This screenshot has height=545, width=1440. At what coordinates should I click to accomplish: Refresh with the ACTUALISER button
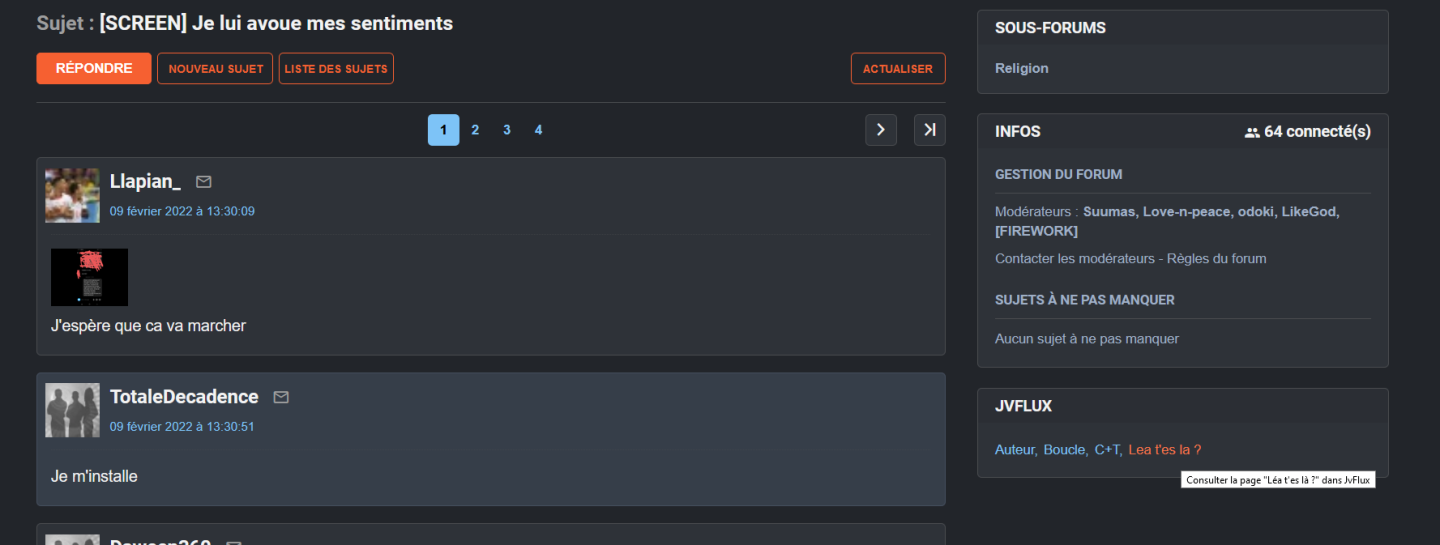tap(898, 69)
